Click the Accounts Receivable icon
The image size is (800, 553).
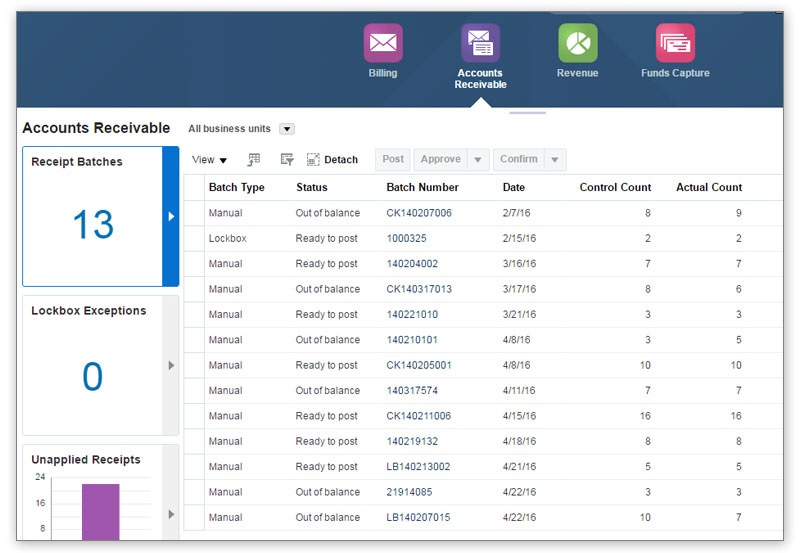tap(480, 43)
